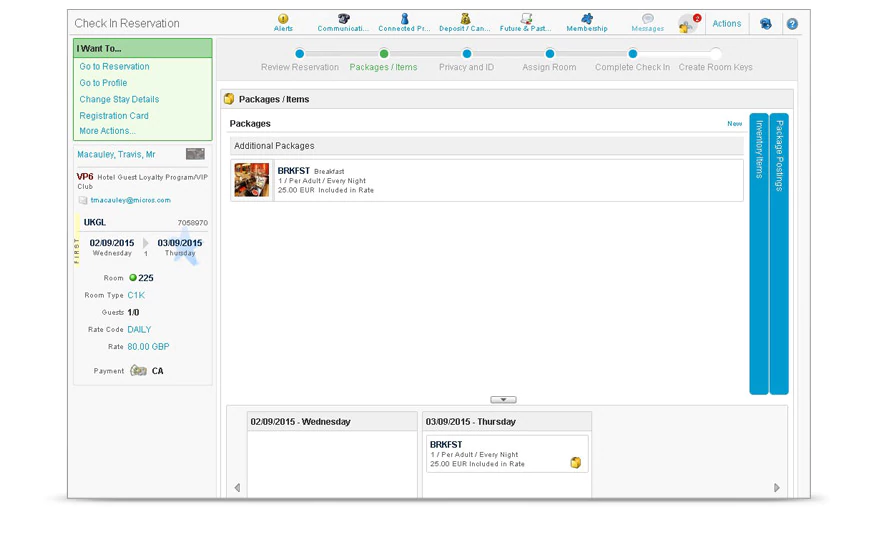
Task: Open the Actions menu
Action: point(727,24)
